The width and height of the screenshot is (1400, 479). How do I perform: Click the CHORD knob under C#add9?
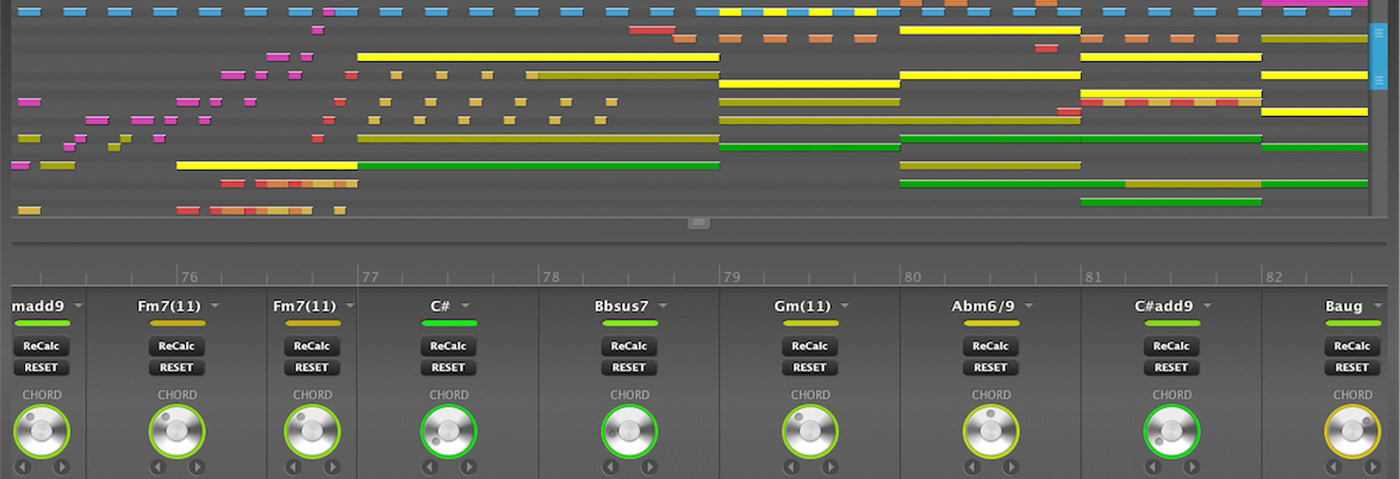point(1172,432)
